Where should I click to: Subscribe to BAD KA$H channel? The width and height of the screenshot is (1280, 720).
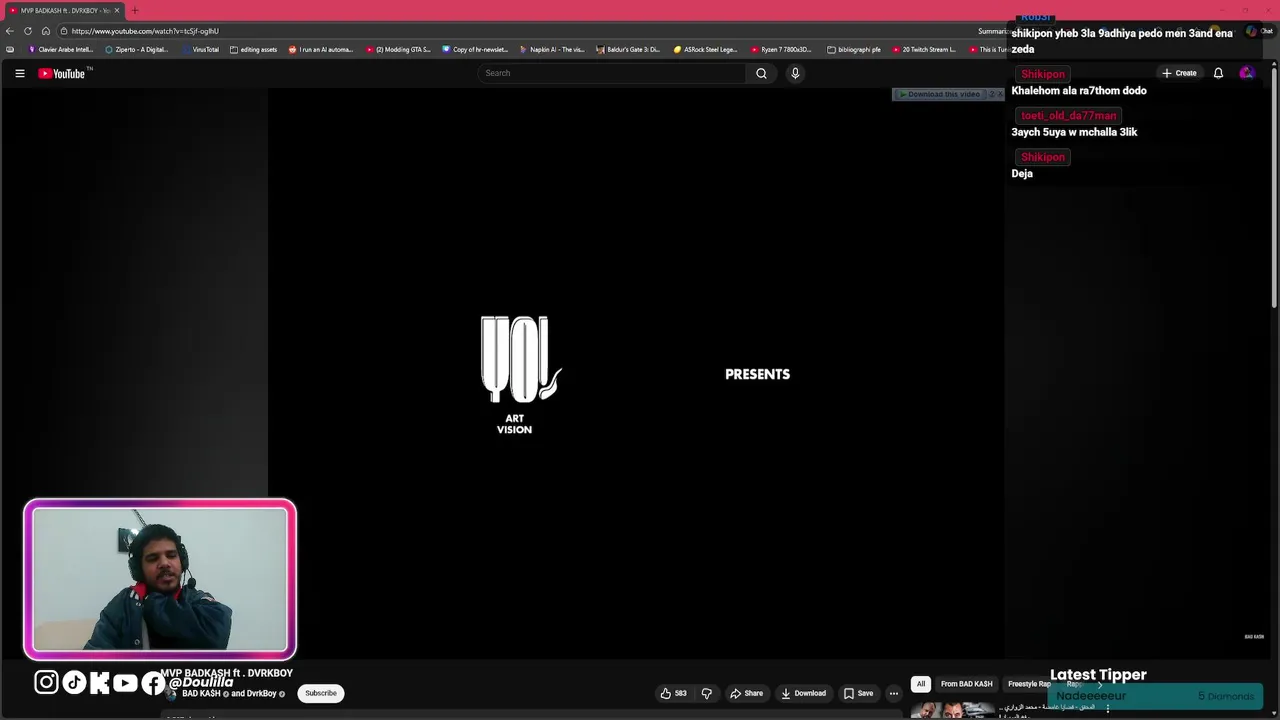pyautogui.click(x=321, y=693)
